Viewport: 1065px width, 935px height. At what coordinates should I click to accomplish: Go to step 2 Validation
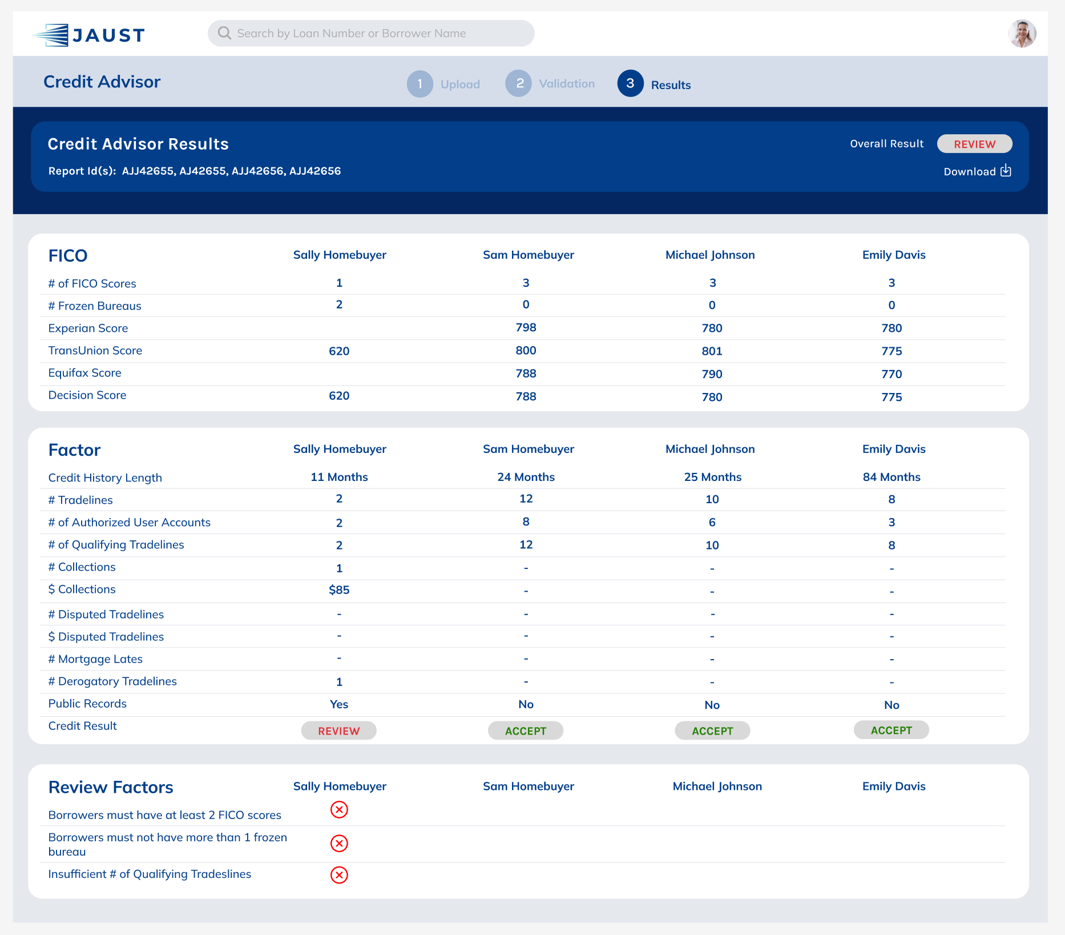(519, 84)
